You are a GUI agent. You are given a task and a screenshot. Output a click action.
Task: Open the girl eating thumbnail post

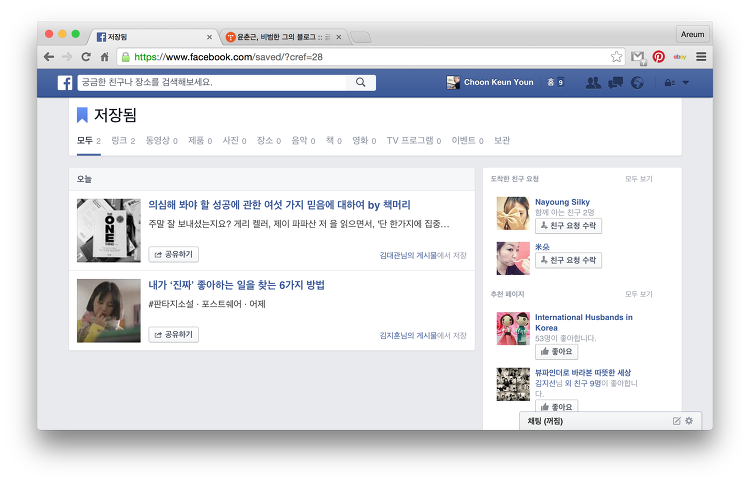coord(109,311)
